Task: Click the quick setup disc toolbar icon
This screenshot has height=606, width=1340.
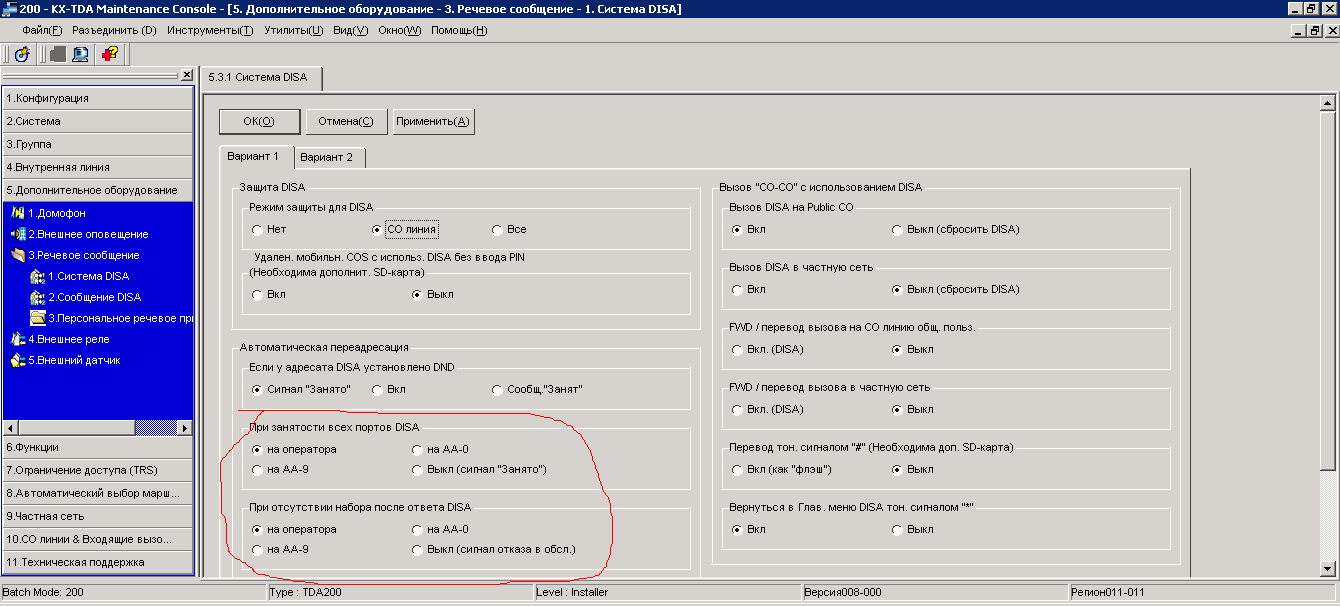Action: click(22, 54)
